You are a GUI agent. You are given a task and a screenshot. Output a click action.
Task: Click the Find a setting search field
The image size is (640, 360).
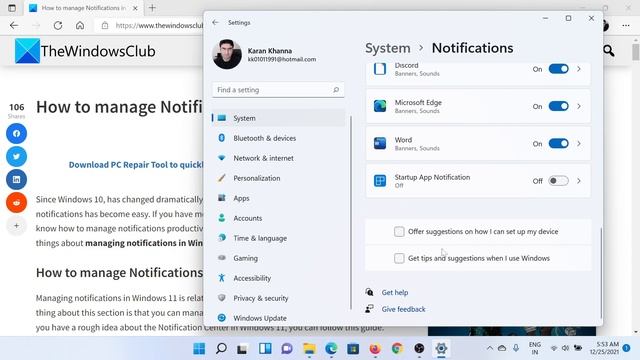pos(278,90)
